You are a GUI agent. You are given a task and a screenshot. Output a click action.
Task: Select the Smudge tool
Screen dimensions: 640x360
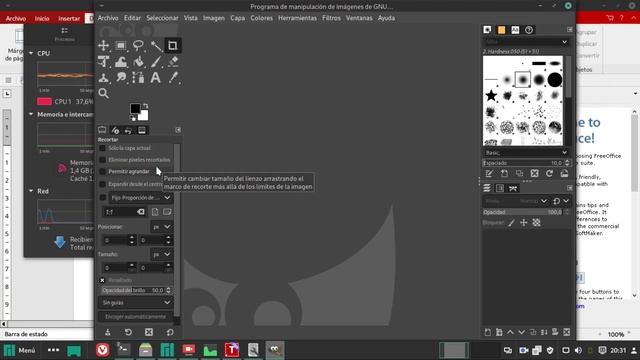[121, 78]
